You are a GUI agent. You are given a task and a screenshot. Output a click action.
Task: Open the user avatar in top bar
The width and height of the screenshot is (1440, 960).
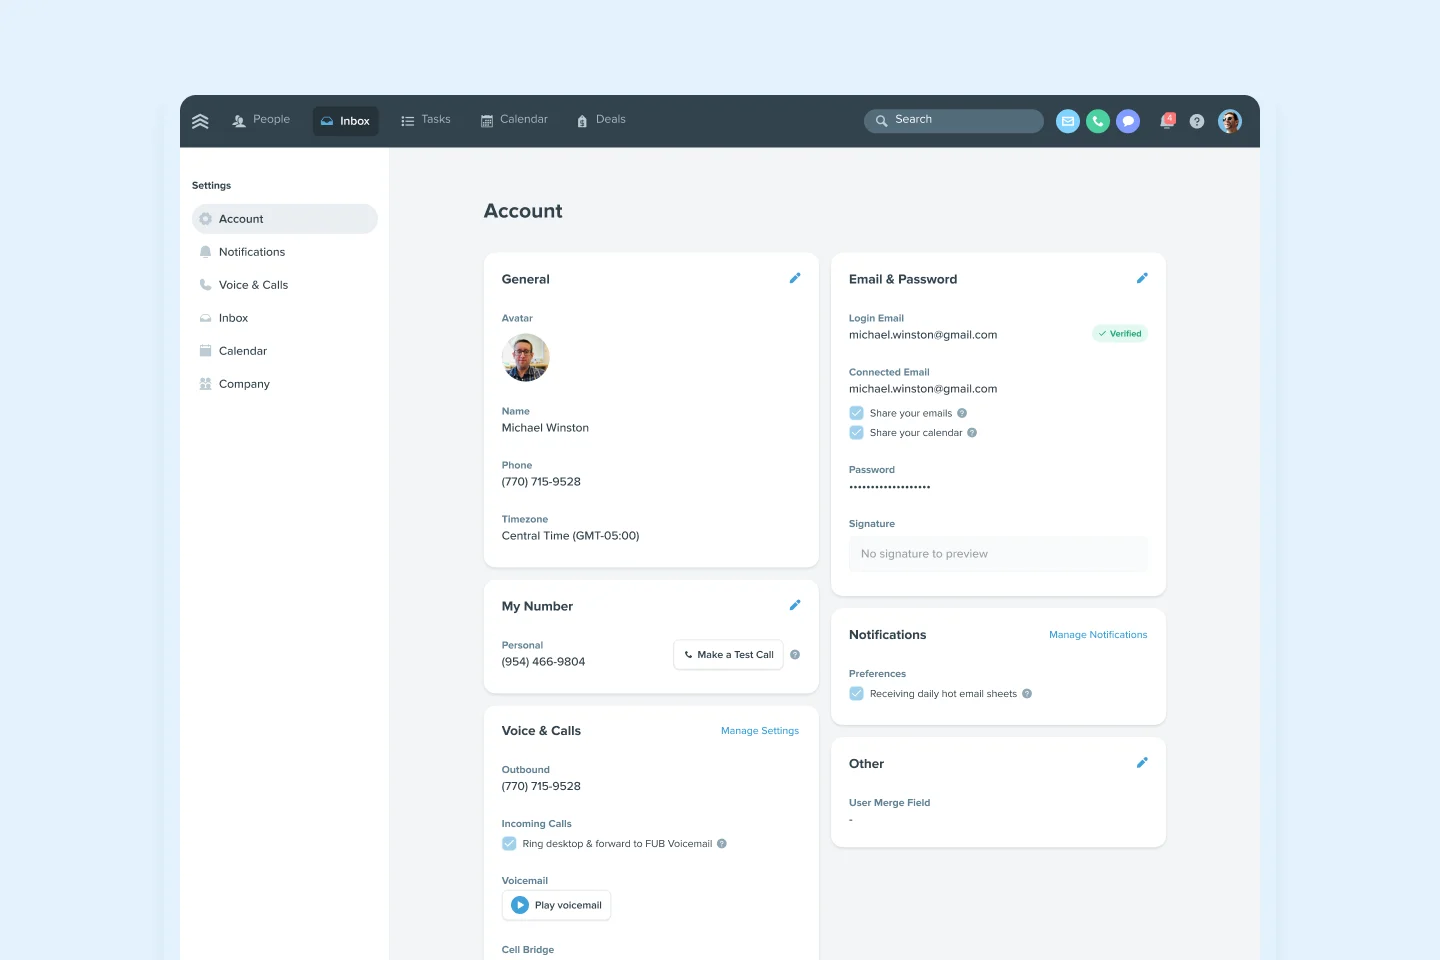(x=1230, y=121)
